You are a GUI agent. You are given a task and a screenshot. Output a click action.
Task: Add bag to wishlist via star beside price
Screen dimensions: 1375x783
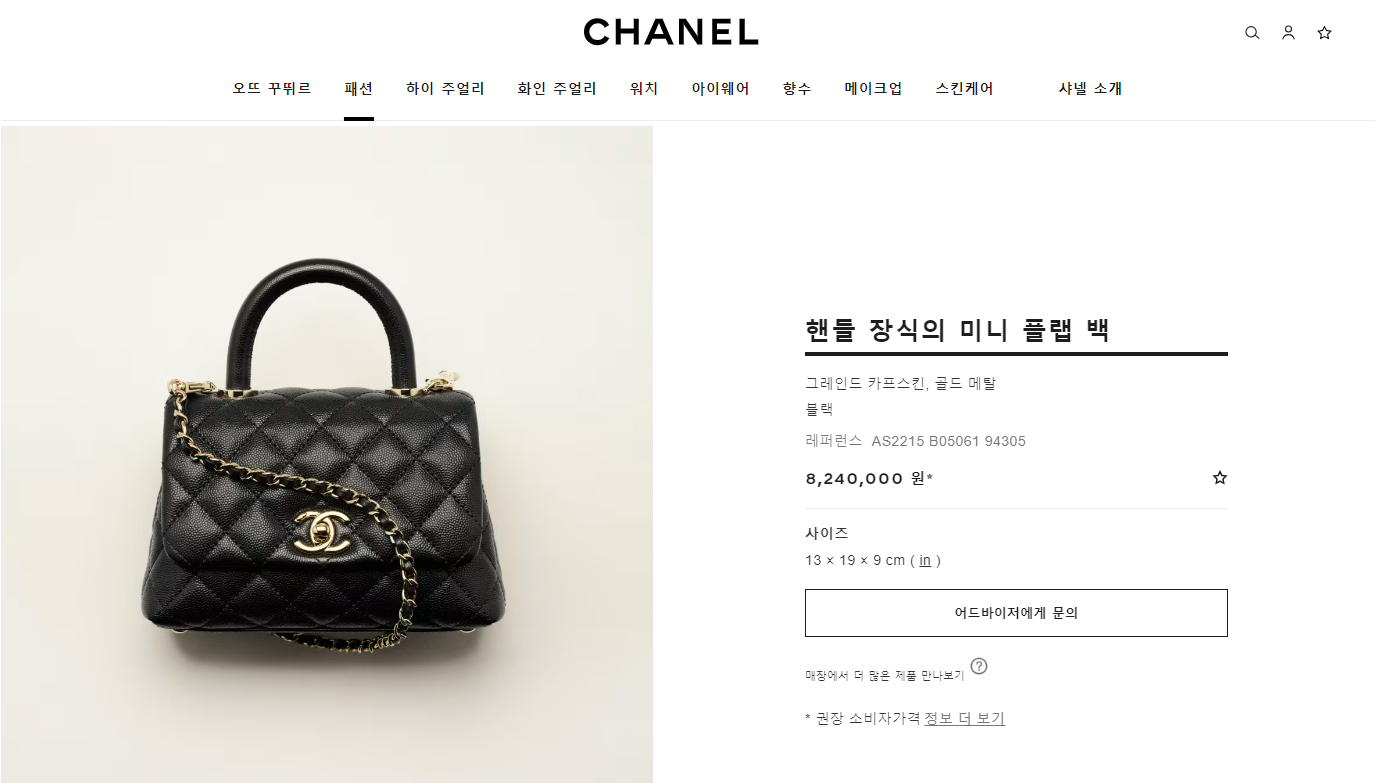click(1219, 478)
